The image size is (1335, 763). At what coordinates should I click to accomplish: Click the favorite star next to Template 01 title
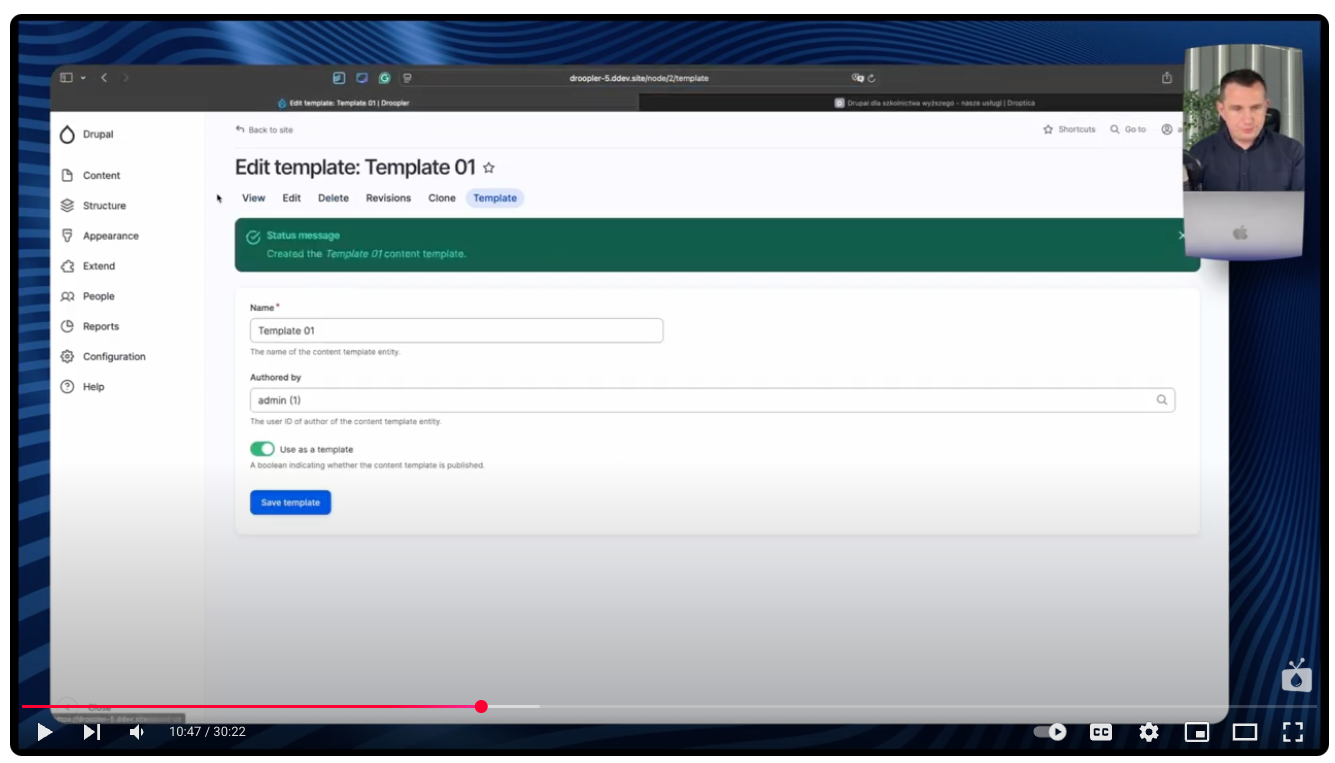(489, 168)
